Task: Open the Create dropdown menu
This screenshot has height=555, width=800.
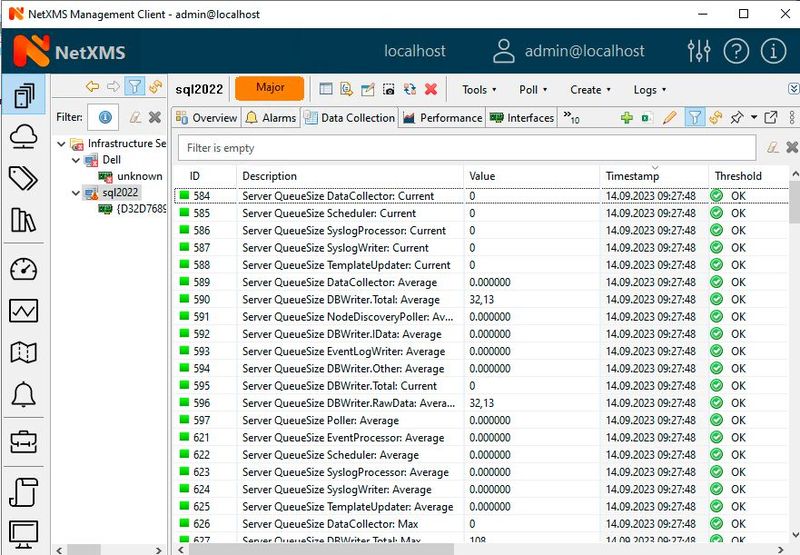Action: [x=590, y=90]
